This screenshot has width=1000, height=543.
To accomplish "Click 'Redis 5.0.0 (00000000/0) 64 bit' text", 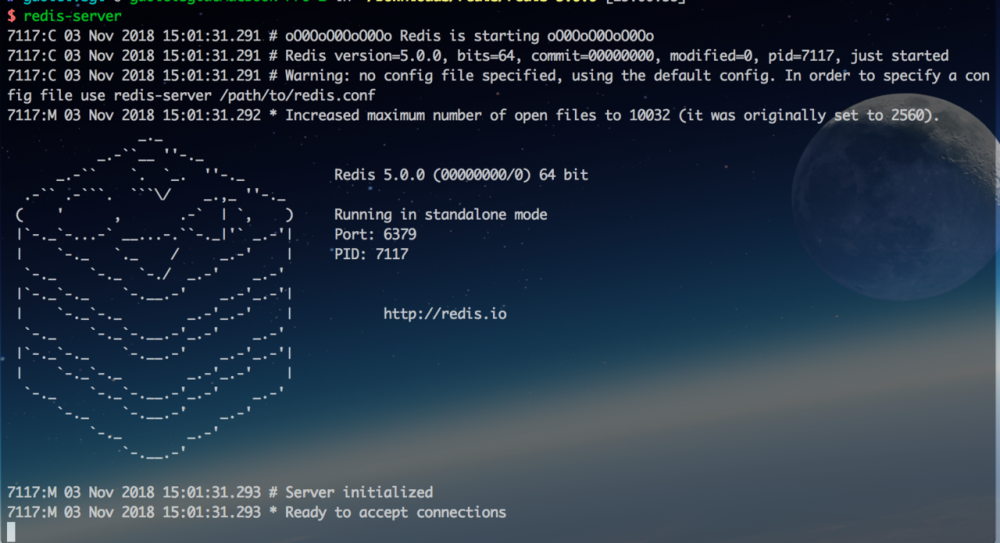I will coord(461,175).
